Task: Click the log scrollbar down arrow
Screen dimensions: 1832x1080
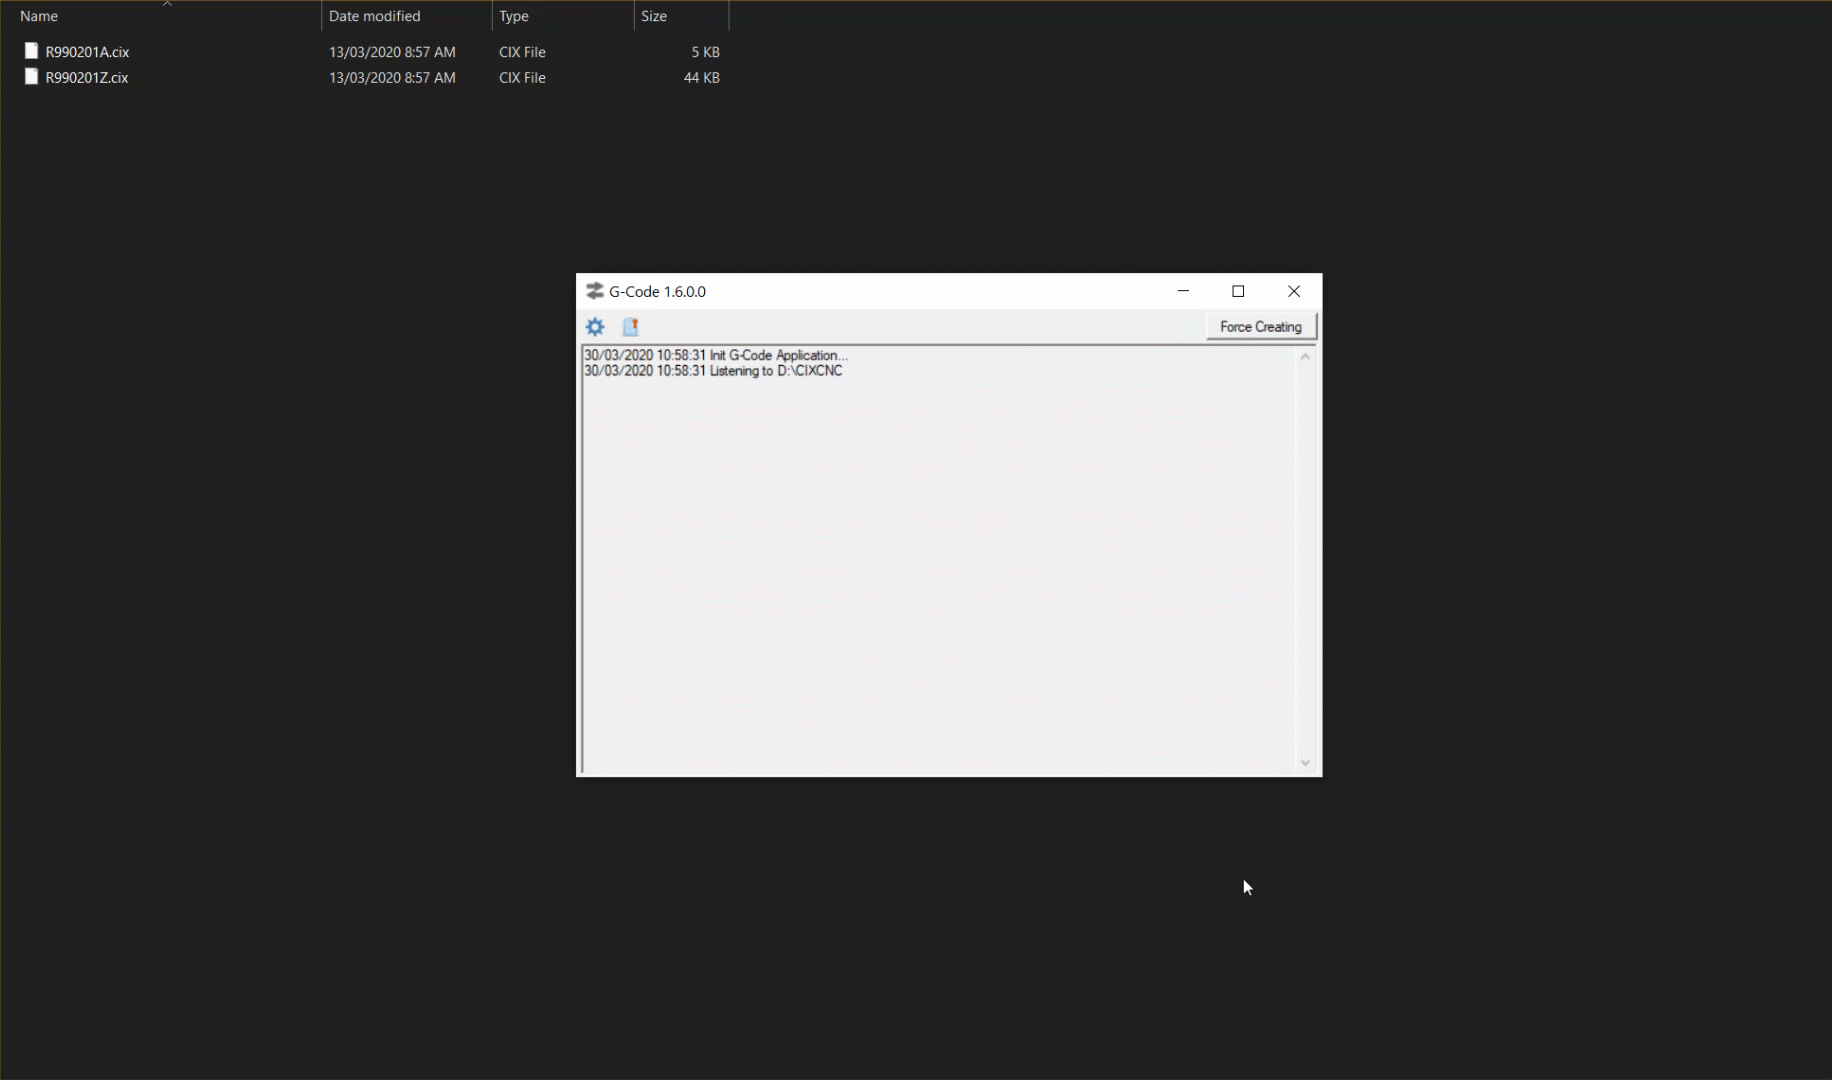Action: coord(1305,763)
